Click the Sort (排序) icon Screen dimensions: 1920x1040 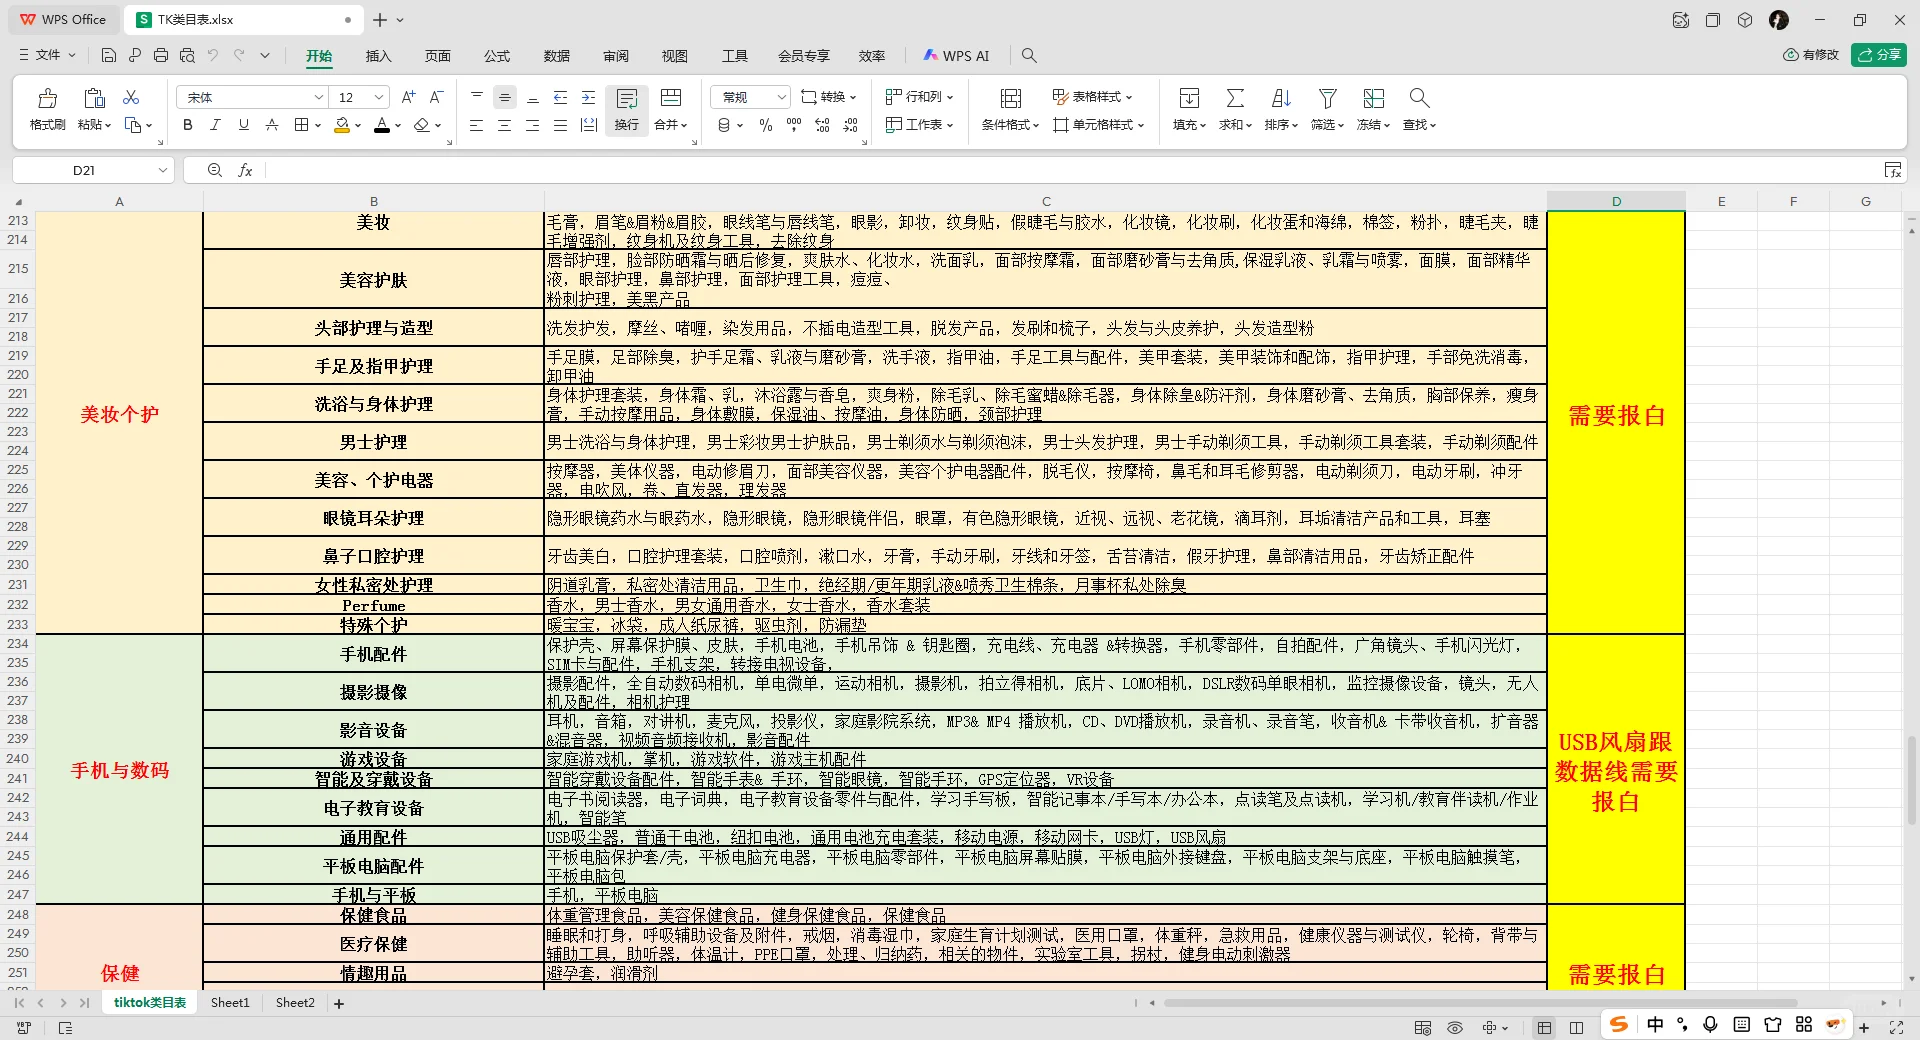click(1281, 98)
